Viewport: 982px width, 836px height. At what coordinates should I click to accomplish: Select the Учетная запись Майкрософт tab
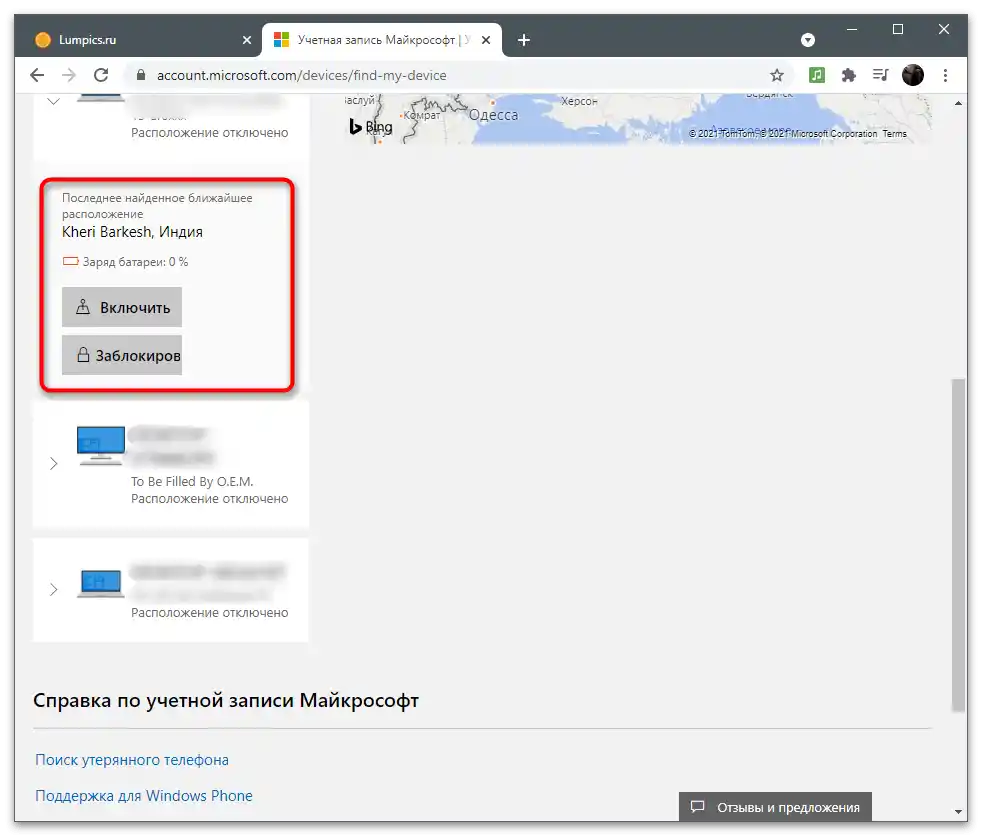point(382,40)
